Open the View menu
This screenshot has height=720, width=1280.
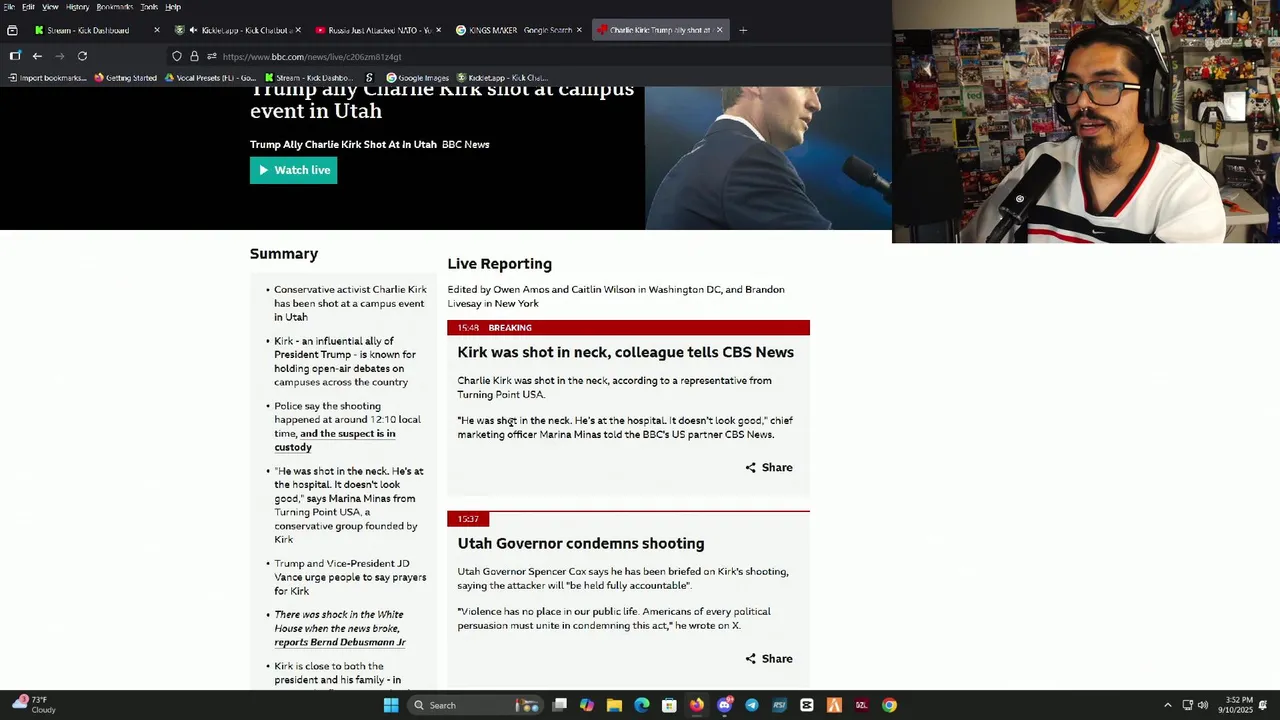pyautogui.click(x=50, y=7)
